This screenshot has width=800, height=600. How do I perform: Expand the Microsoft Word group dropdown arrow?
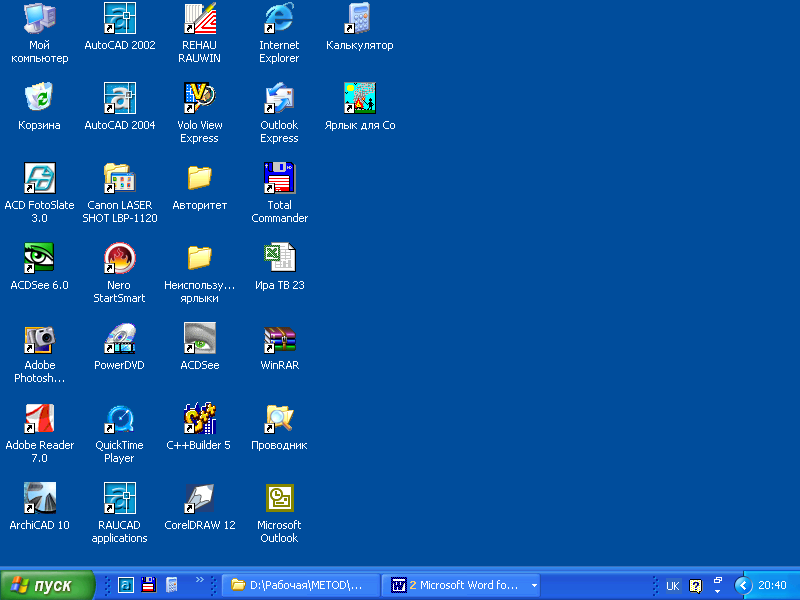tap(534, 585)
